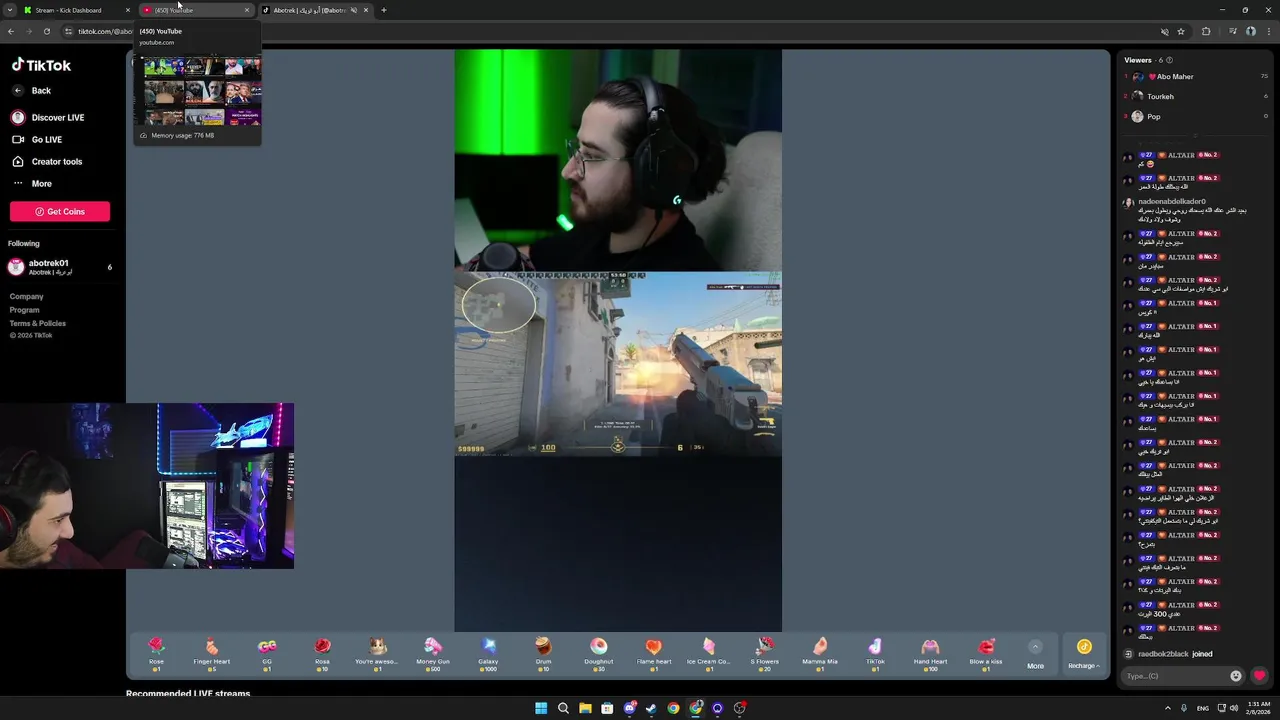Click the Get Coins button
The width and height of the screenshot is (1280, 720).
pos(60,212)
